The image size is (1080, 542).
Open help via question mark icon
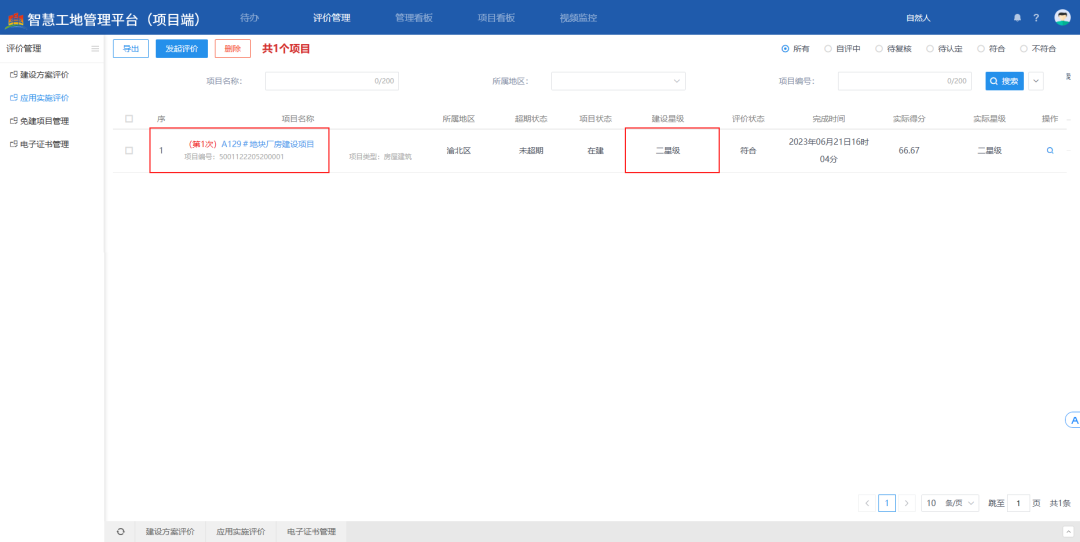[1036, 18]
